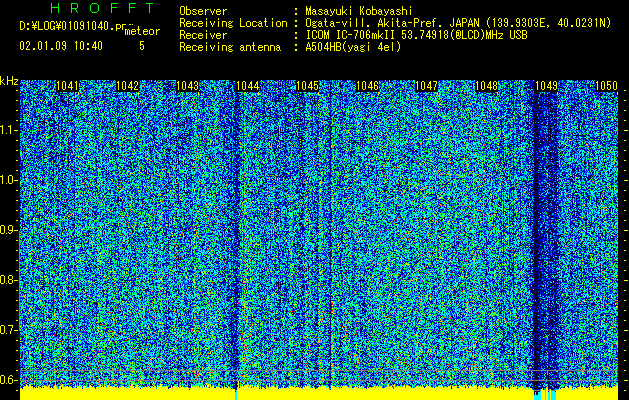Select receiver text ICOM IC-706mkII
The image size is (629, 400).
coord(350,35)
